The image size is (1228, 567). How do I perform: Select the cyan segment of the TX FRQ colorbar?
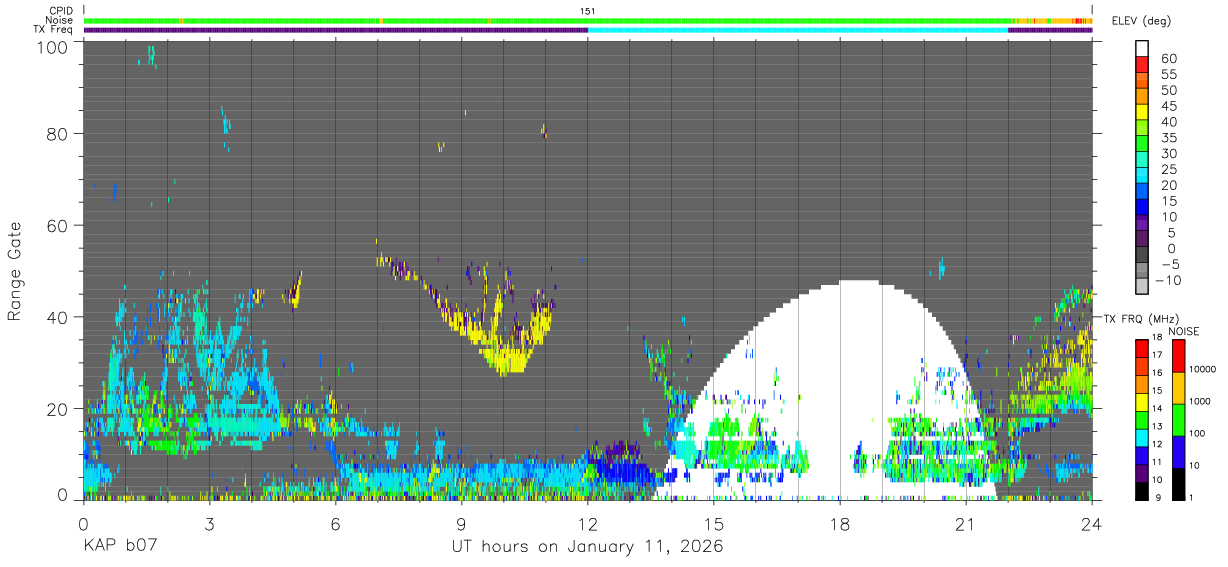tap(1140, 437)
